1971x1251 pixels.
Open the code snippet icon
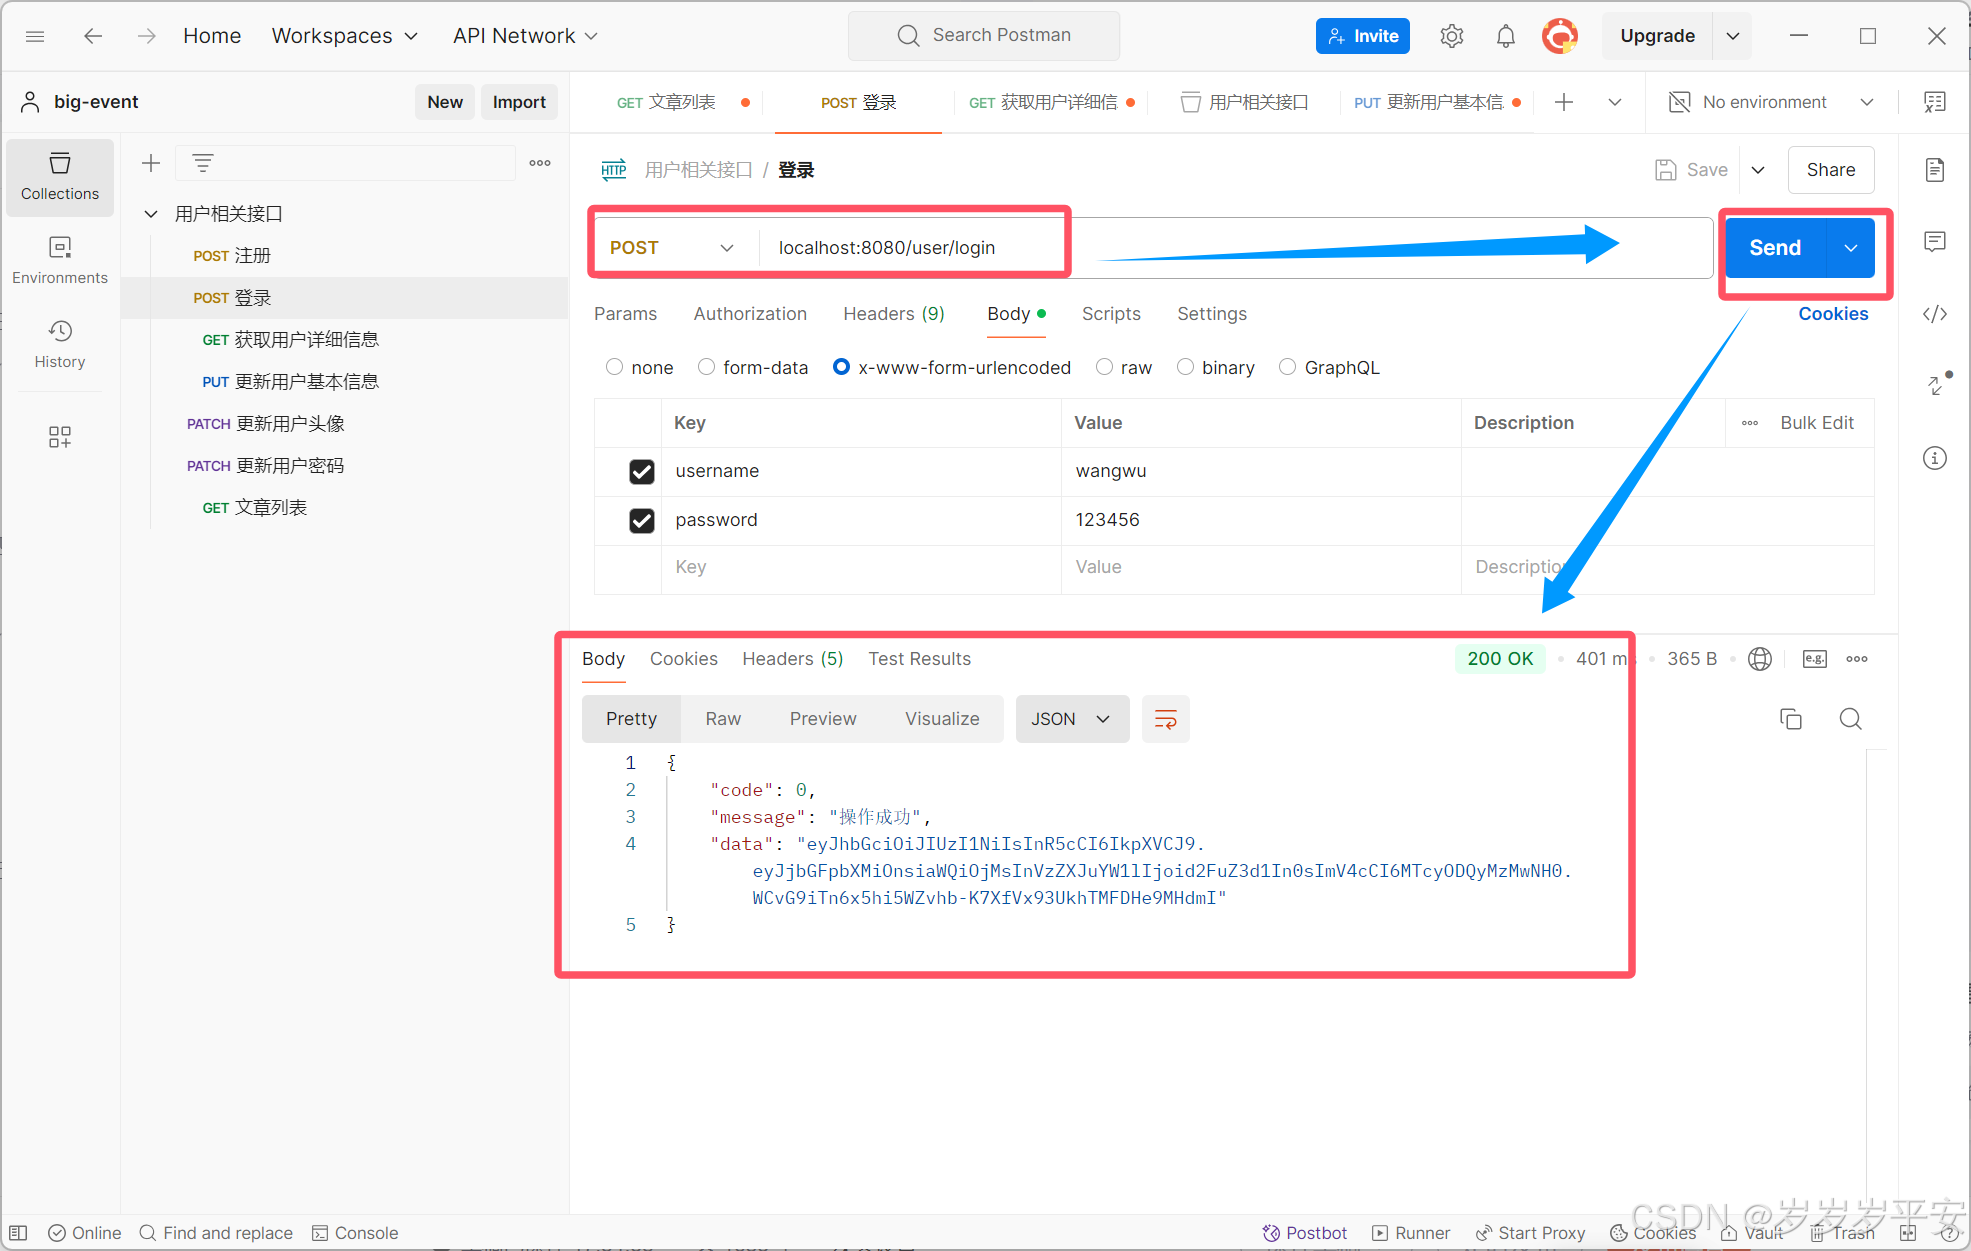(x=1935, y=314)
